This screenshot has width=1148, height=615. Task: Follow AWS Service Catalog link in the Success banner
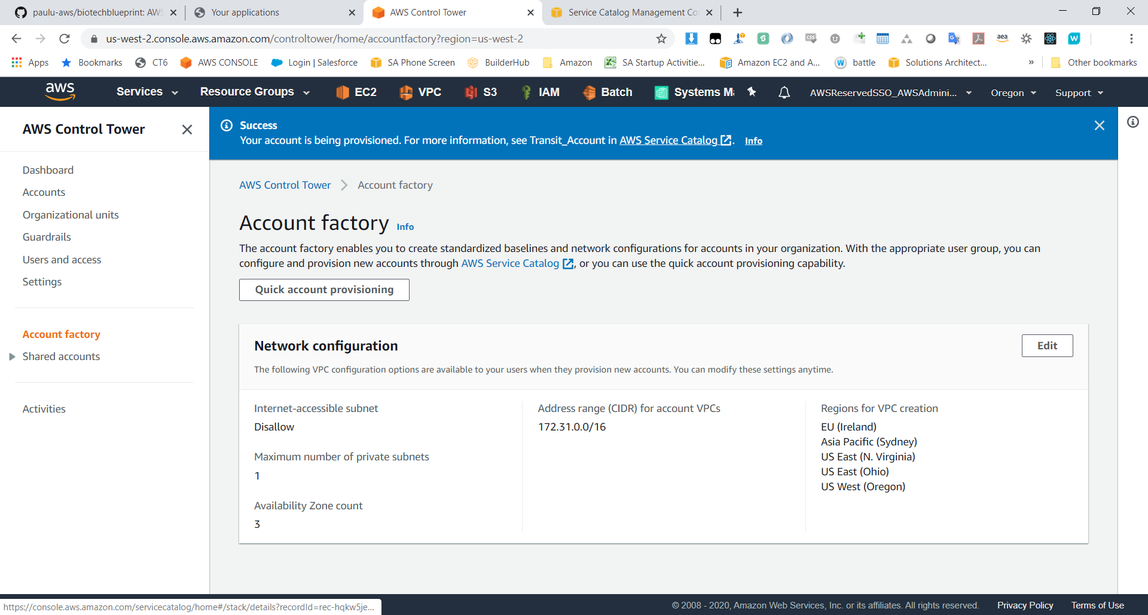pyautogui.click(x=675, y=141)
